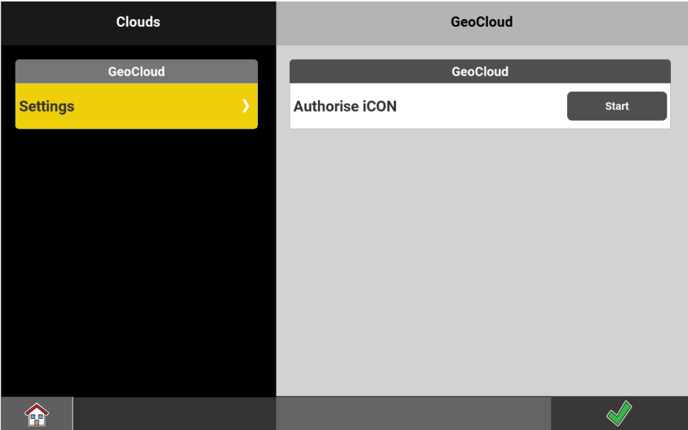
Task: Click the Clouds panel title
Action: [x=138, y=22]
